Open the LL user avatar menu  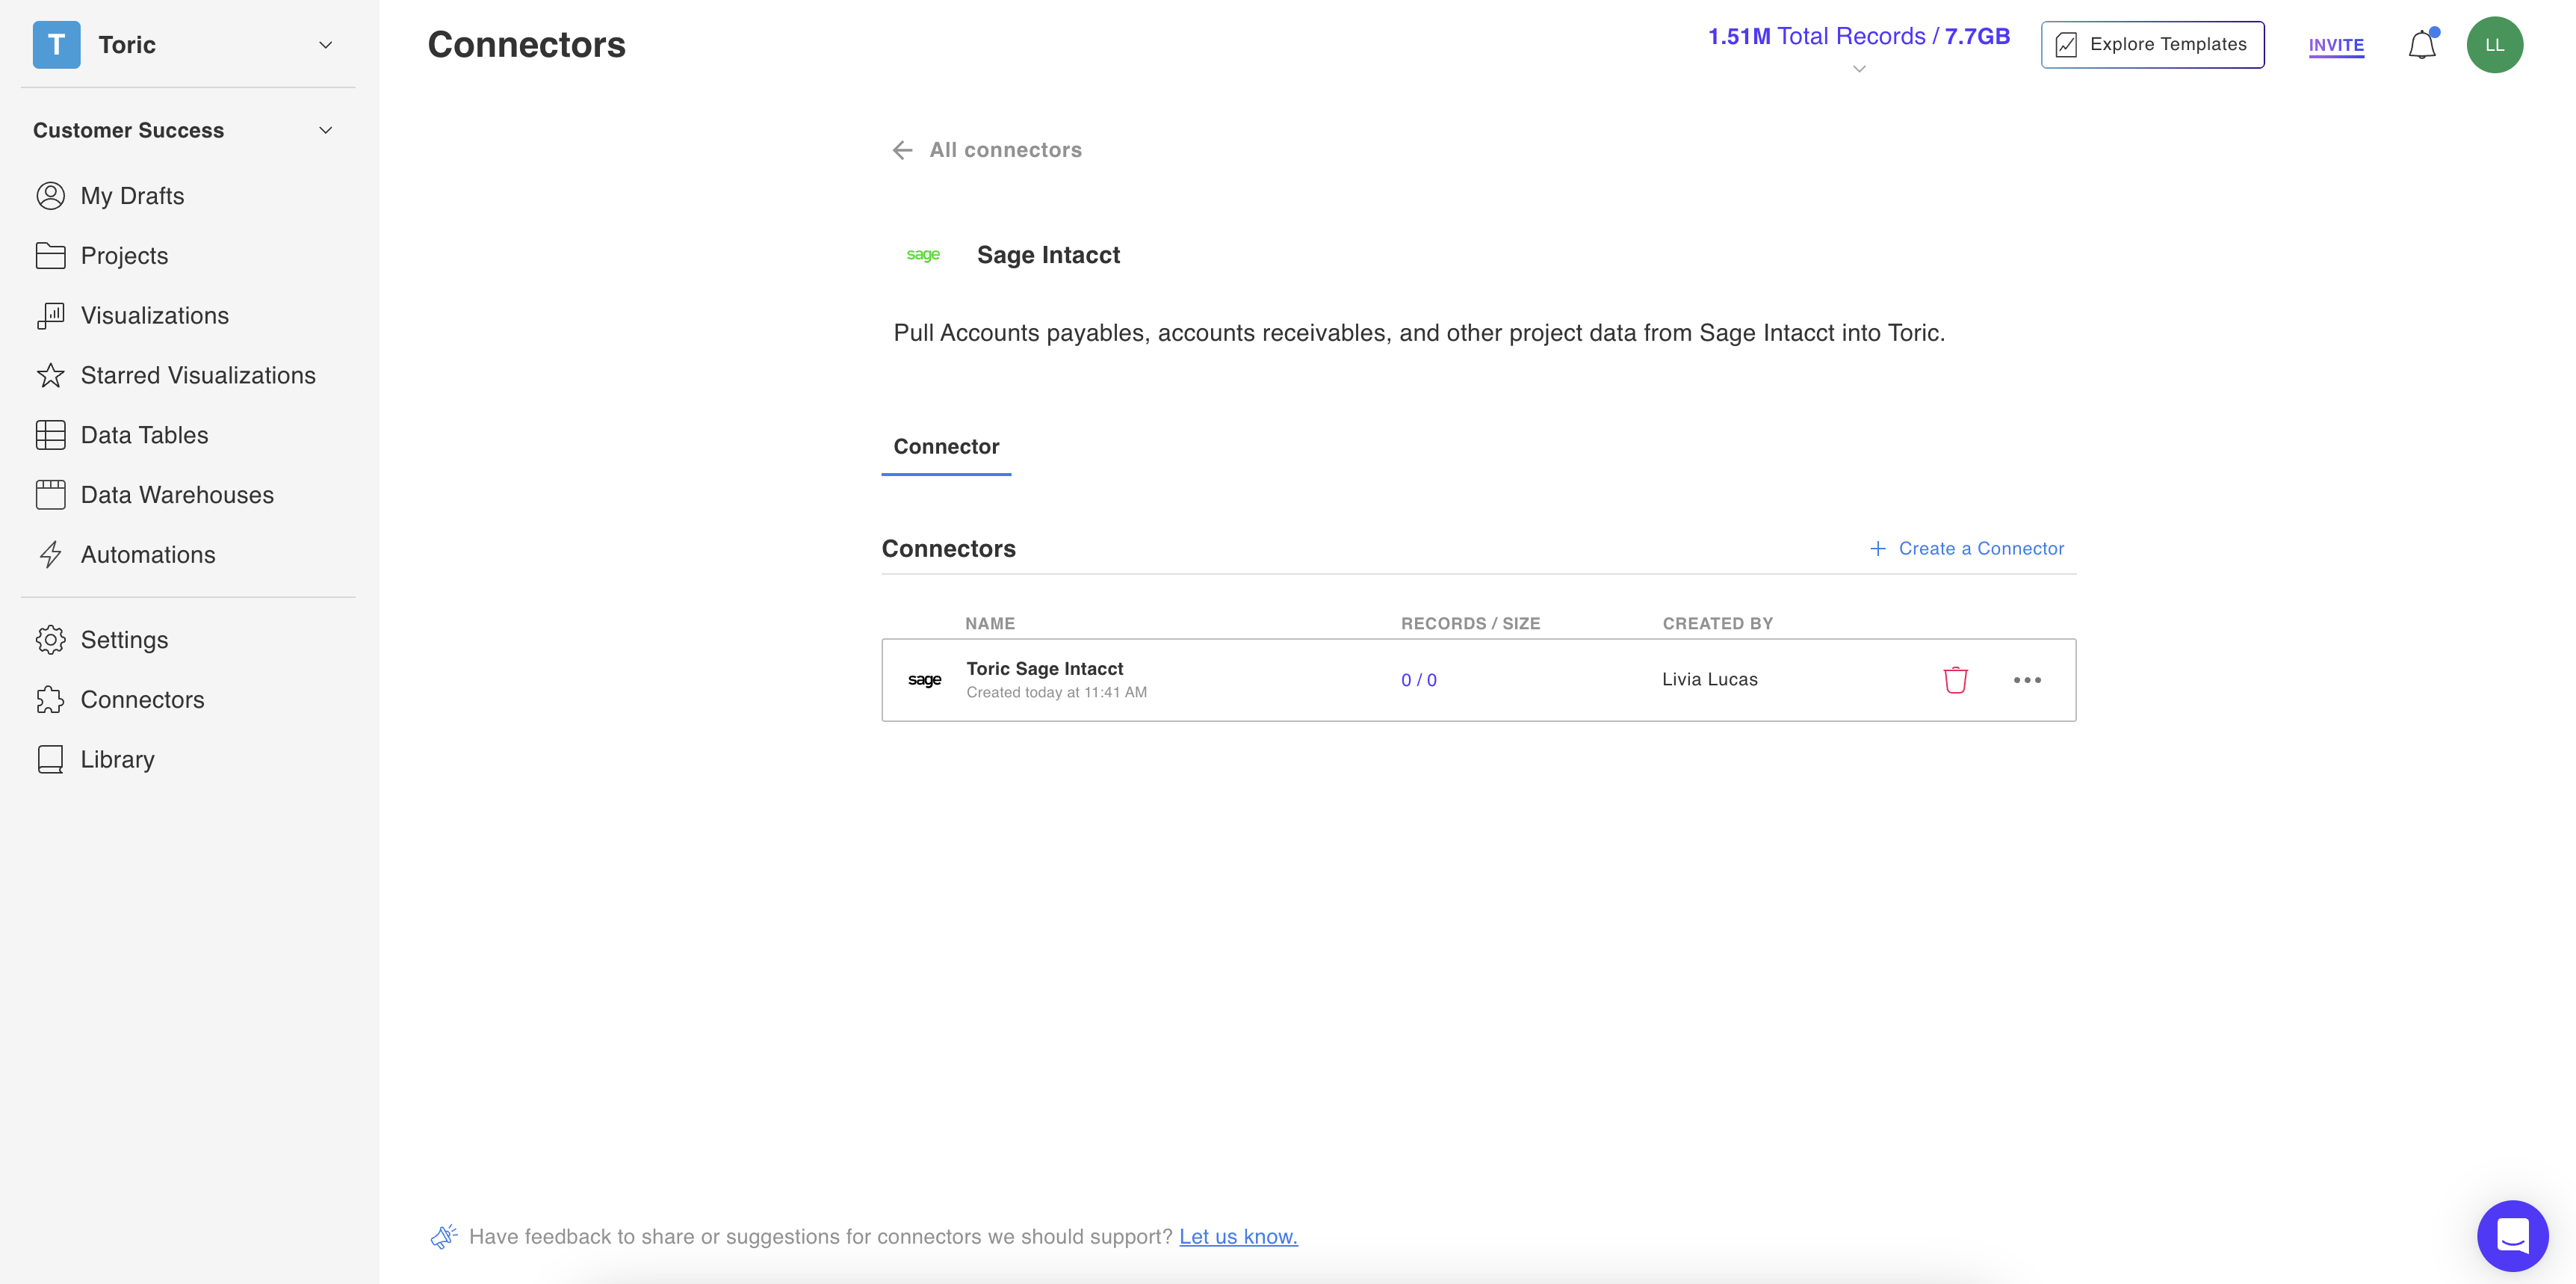(2494, 45)
